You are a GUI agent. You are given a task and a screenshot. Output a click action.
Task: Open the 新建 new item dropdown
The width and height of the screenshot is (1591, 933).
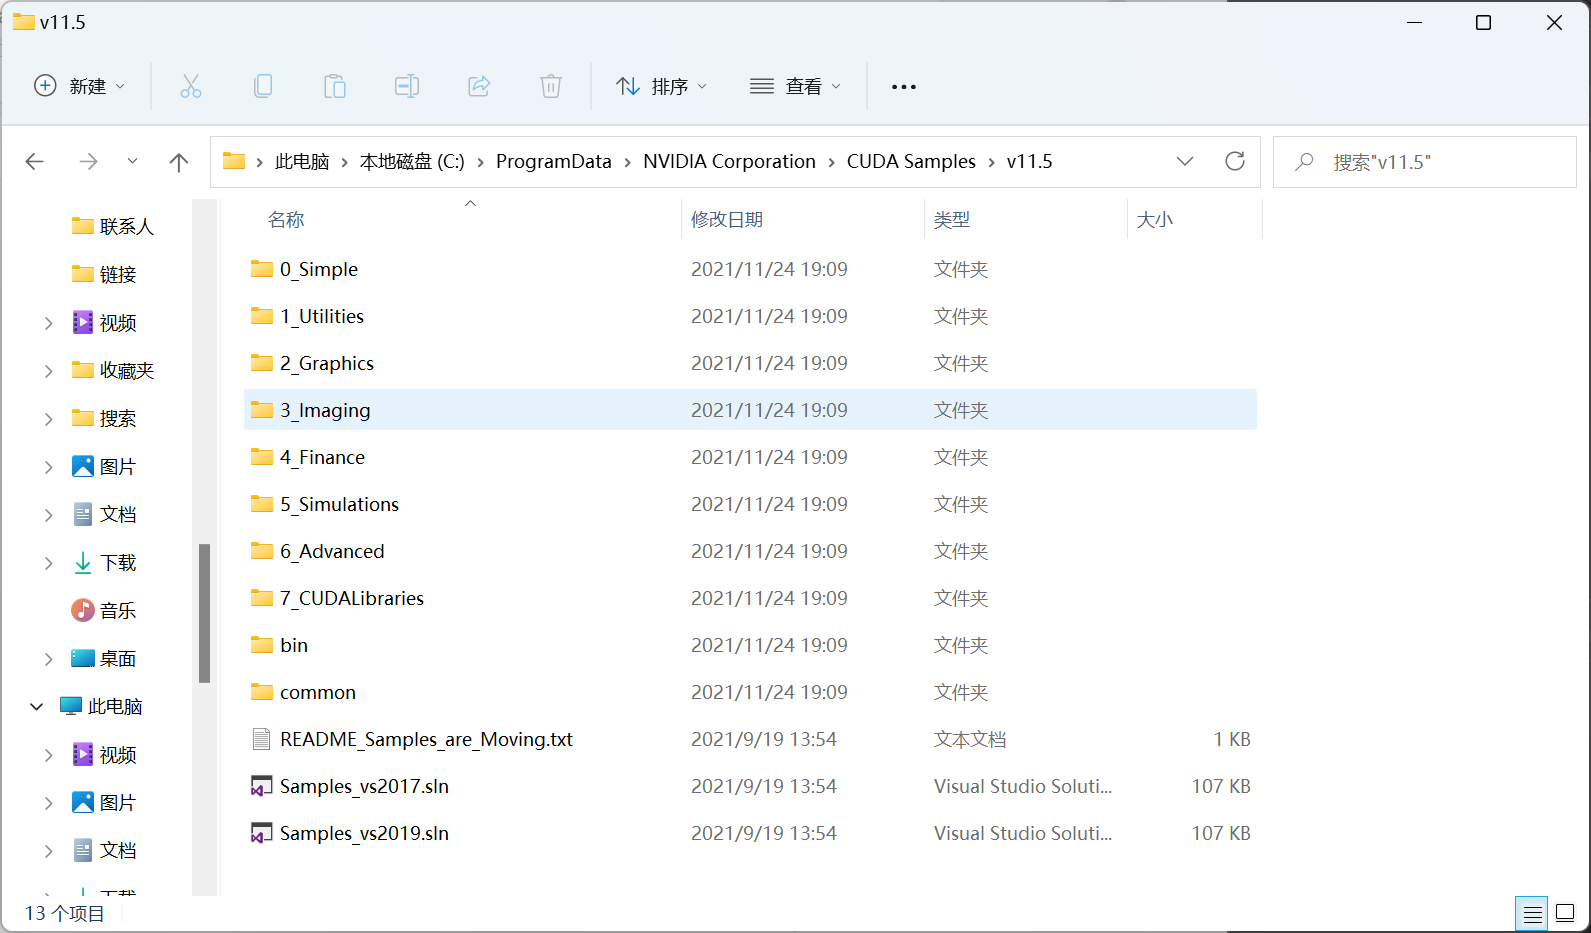(80, 87)
